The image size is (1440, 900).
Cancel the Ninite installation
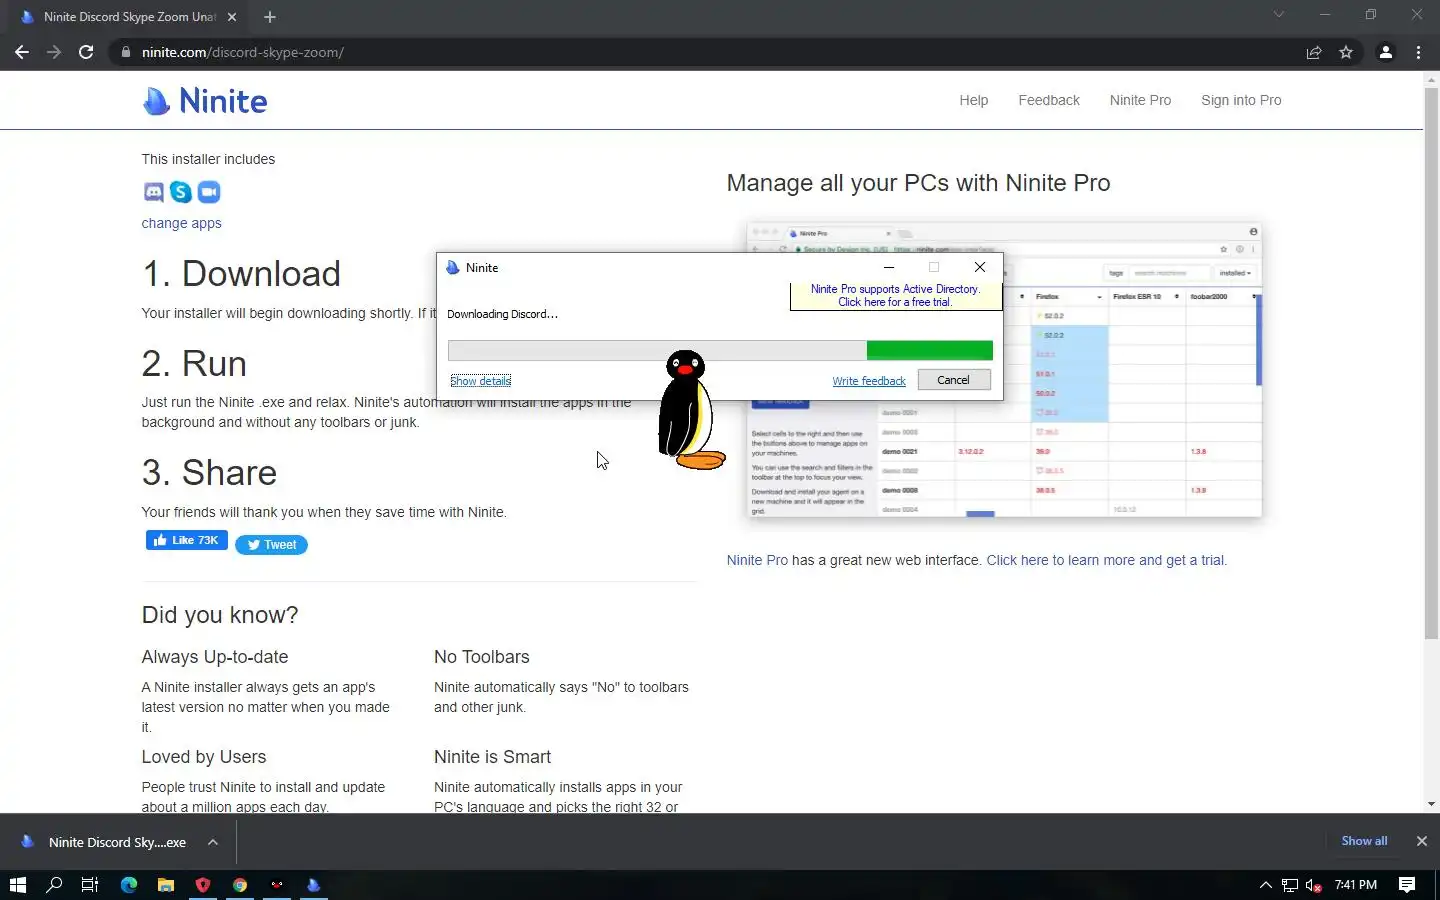tap(953, 380)
